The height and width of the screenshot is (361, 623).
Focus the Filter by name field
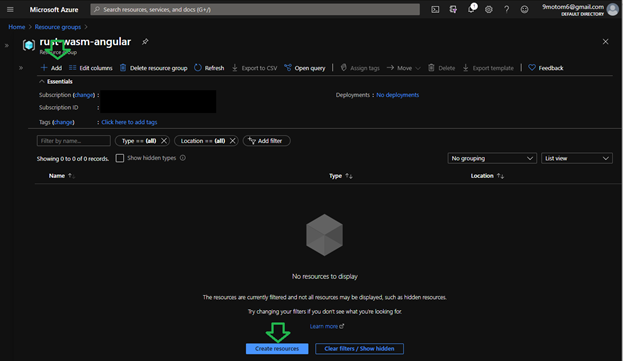pos(74,141)
